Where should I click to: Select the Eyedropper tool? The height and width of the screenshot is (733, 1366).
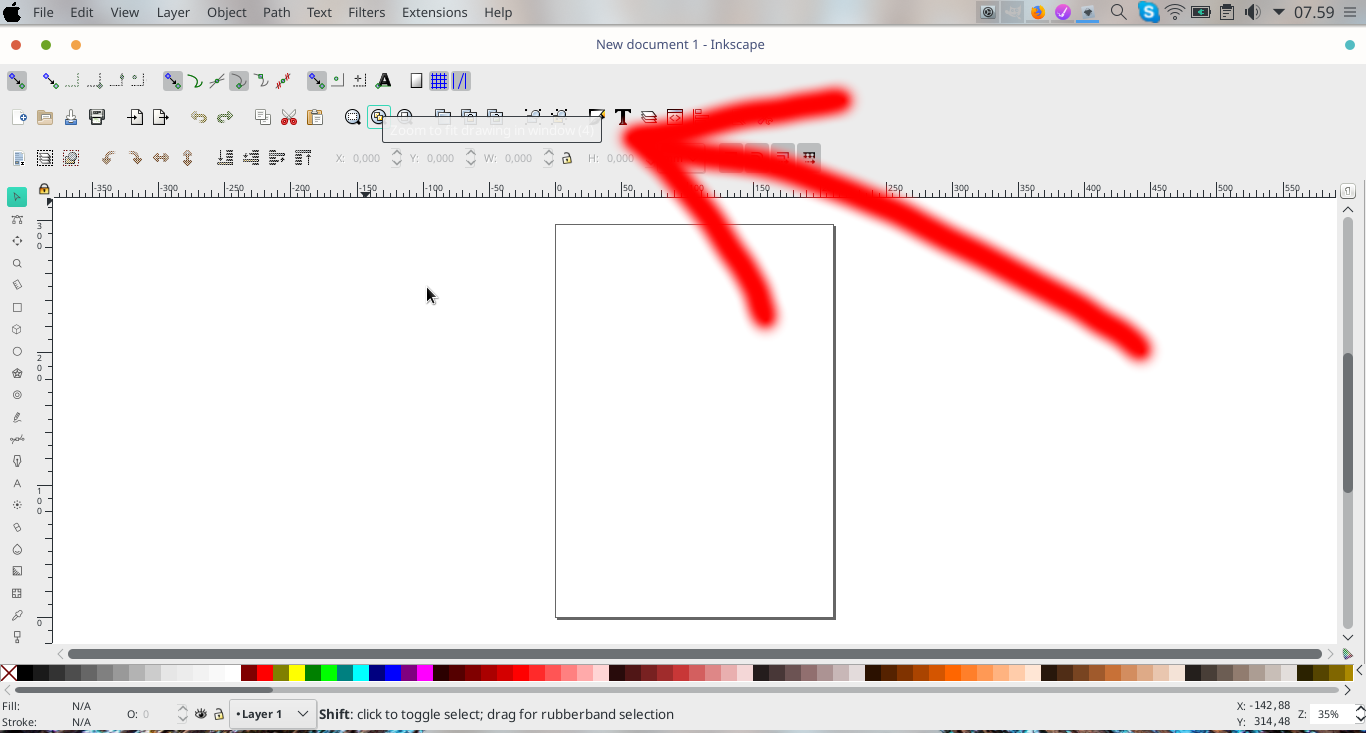coord(16,615)
